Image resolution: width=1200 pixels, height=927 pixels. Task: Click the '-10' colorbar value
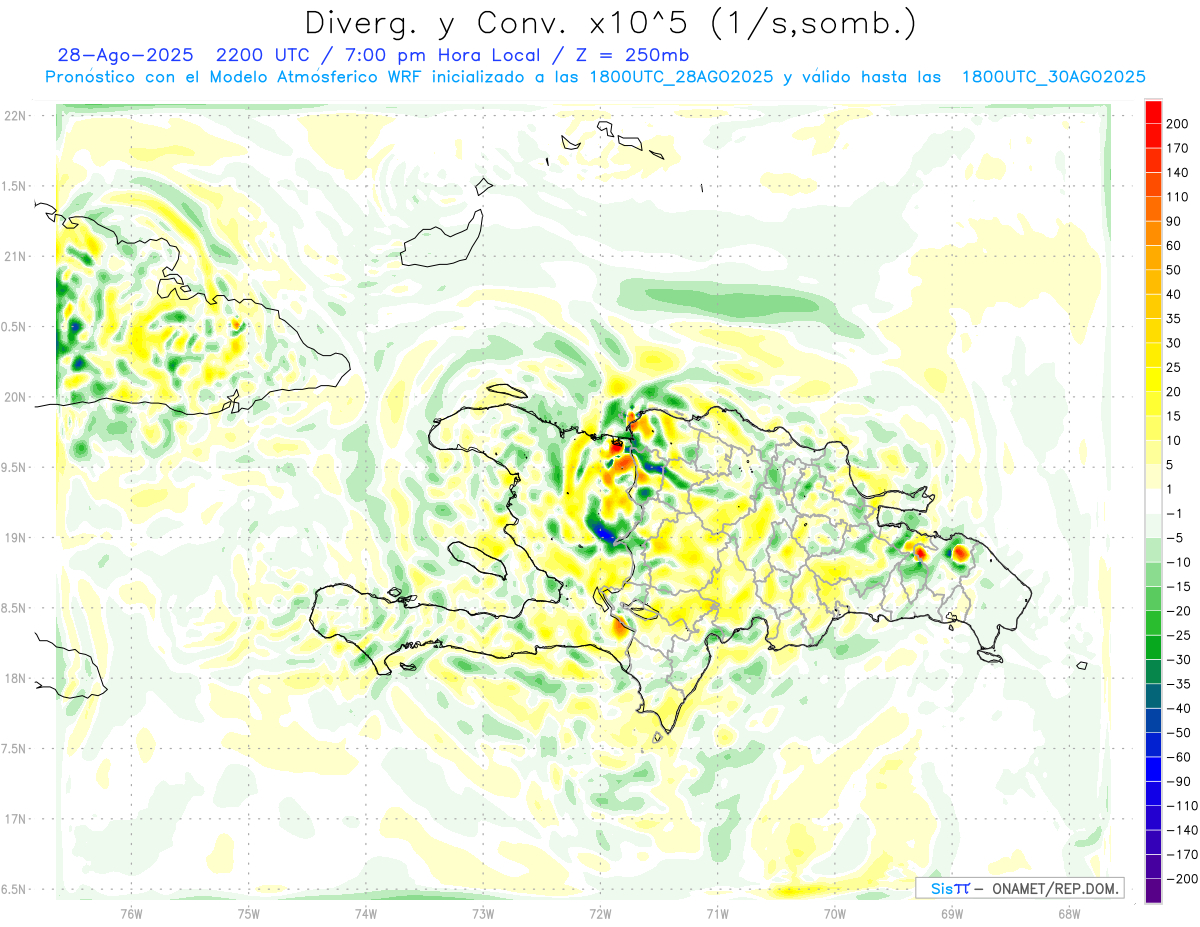(1178, 562)
